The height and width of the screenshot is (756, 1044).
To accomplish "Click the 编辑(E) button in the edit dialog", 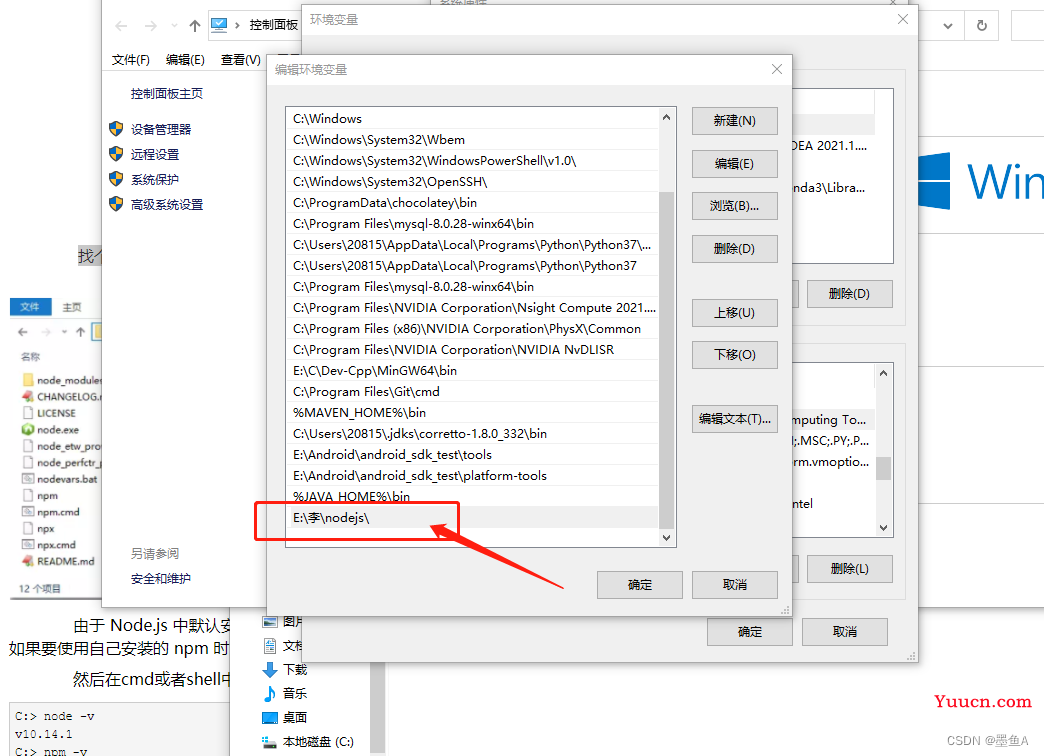I will 734,164.
